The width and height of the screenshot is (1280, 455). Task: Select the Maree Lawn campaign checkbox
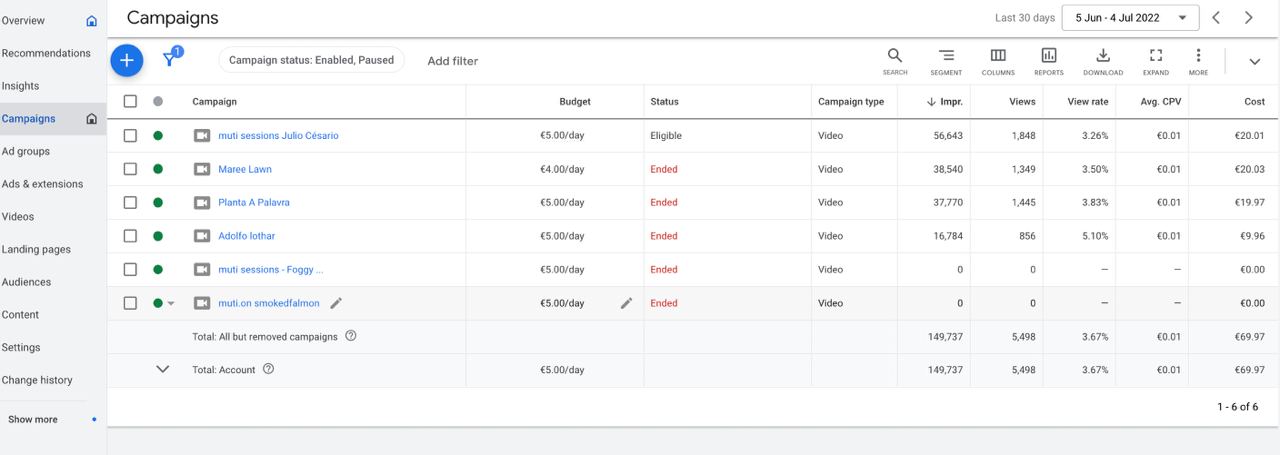130,169
